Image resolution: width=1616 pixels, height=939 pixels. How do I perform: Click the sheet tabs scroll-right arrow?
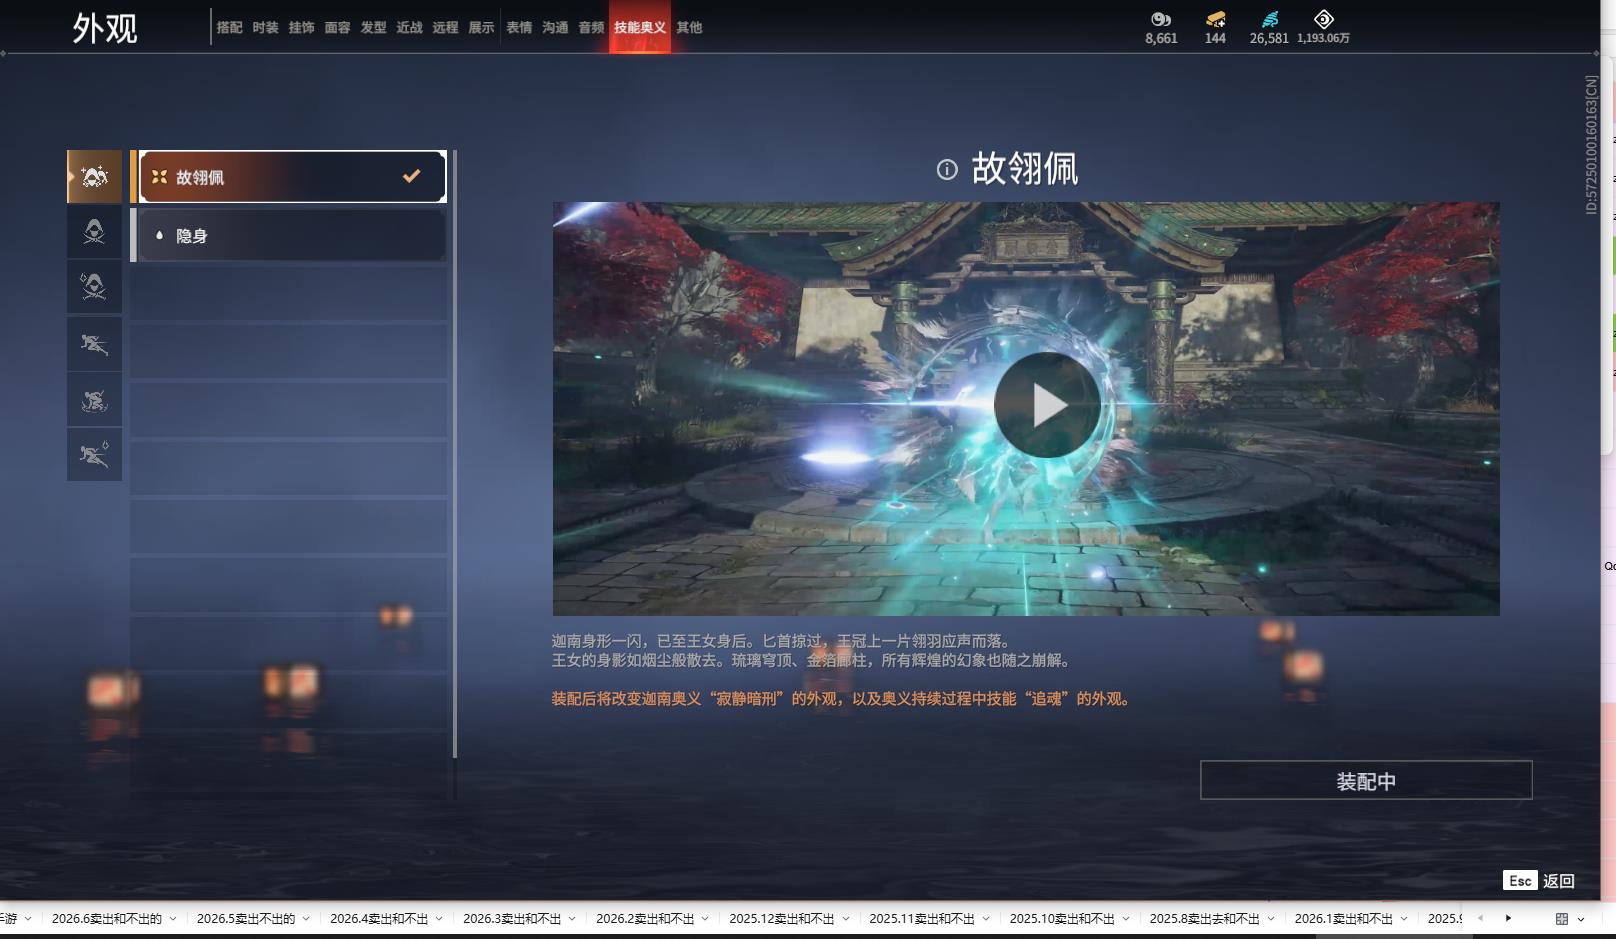(x=1508, y=918)
